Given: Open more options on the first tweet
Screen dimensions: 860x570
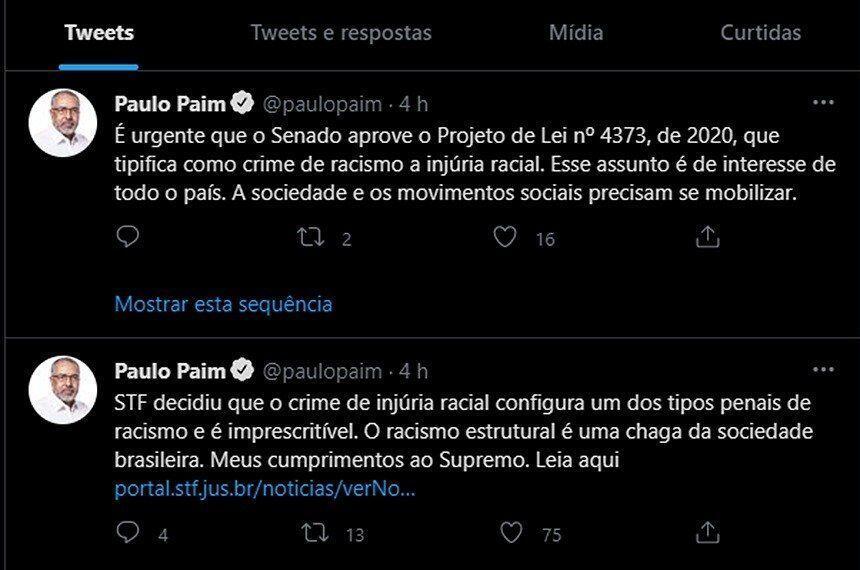Looking at the screenshot, I should (823, 102).
